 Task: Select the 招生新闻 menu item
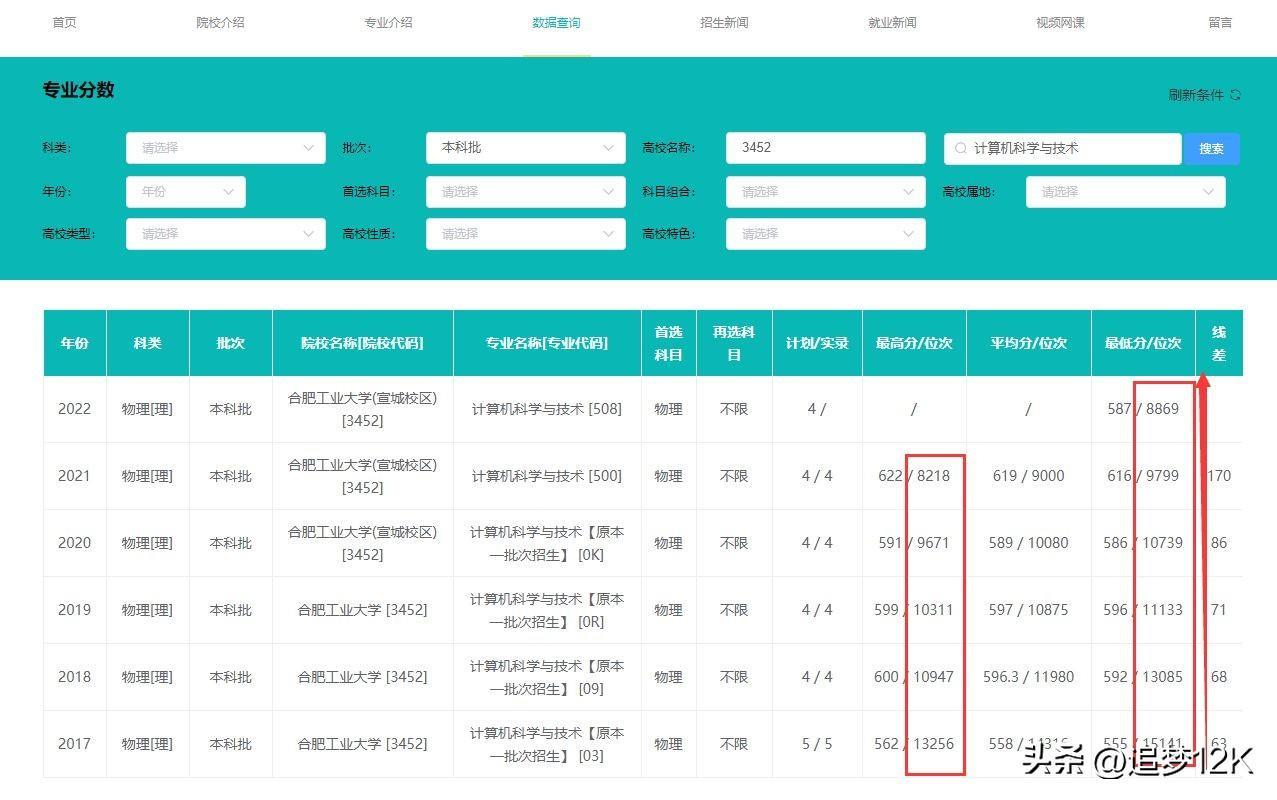[724, 23]
